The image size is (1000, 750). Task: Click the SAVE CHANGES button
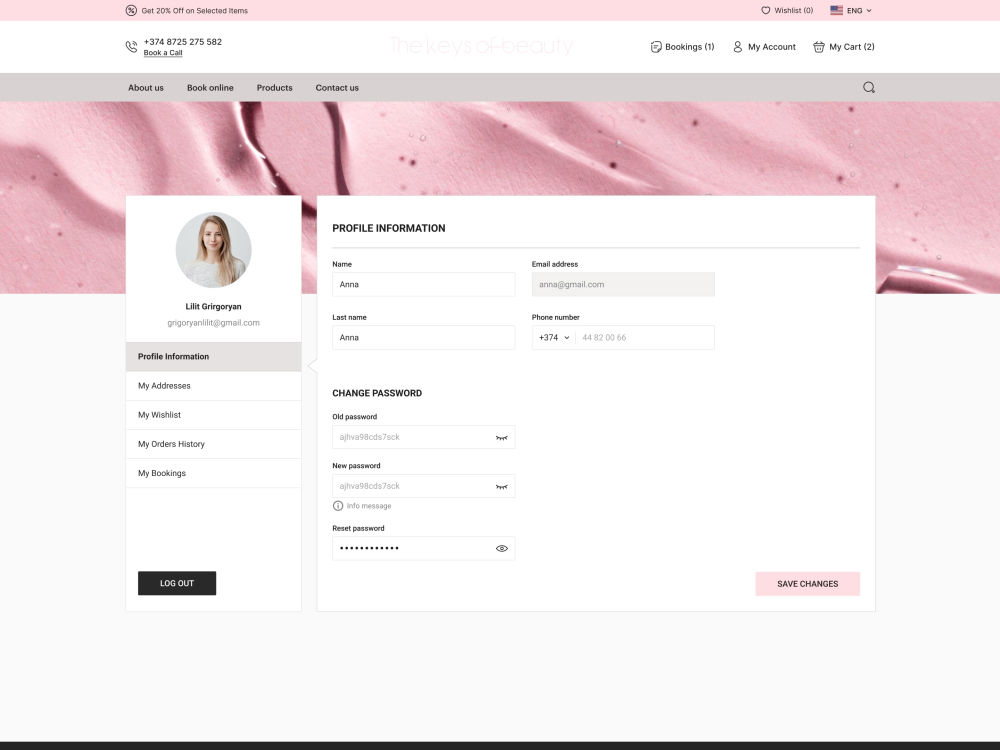[x=807, y=584]
